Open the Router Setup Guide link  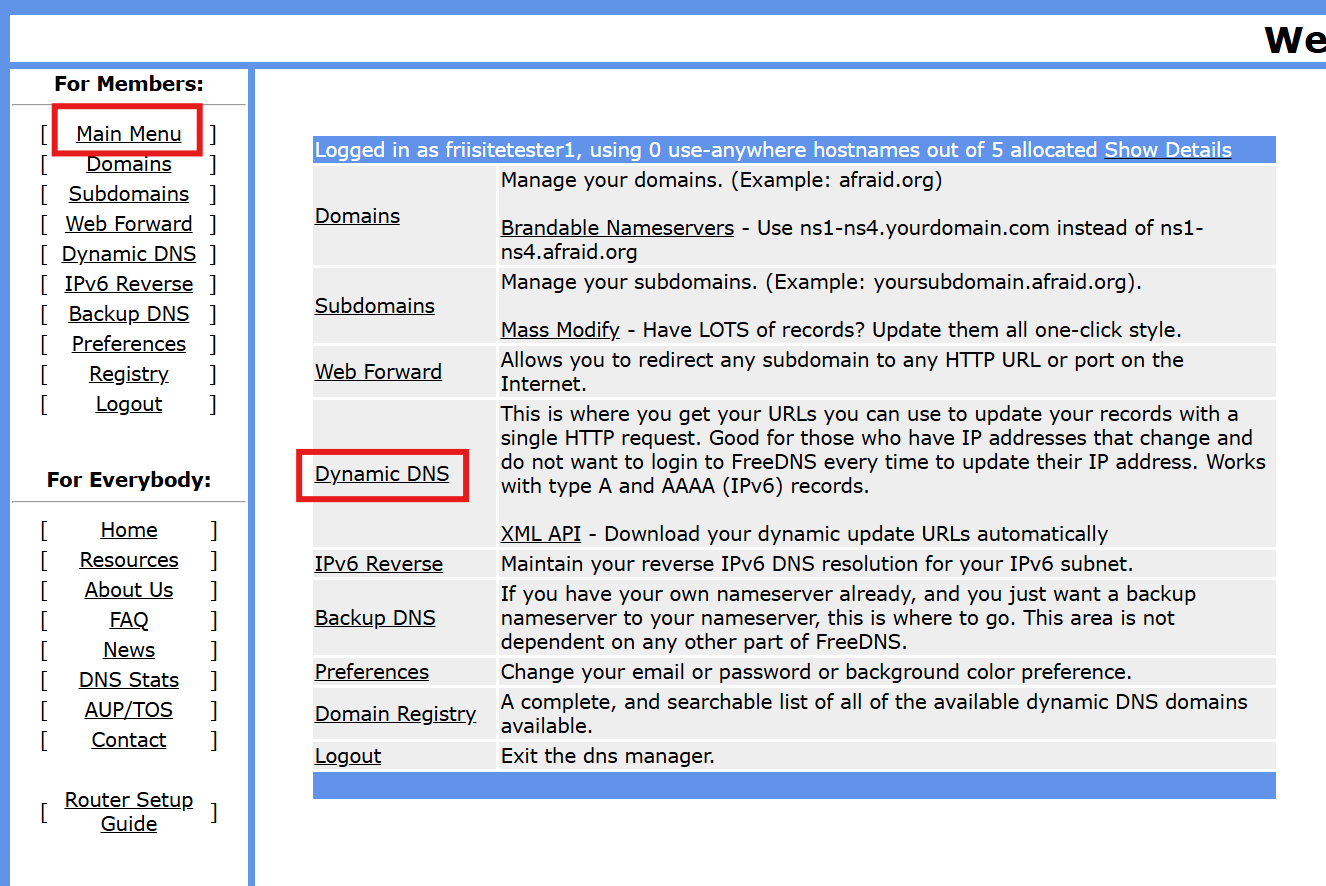[x=129, y=812]
